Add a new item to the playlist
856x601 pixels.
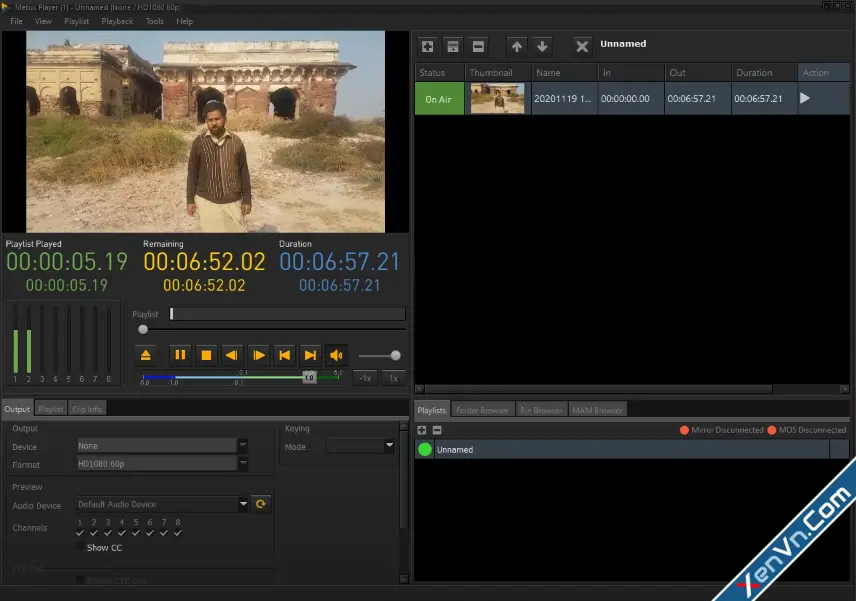[x=427, y=46]
